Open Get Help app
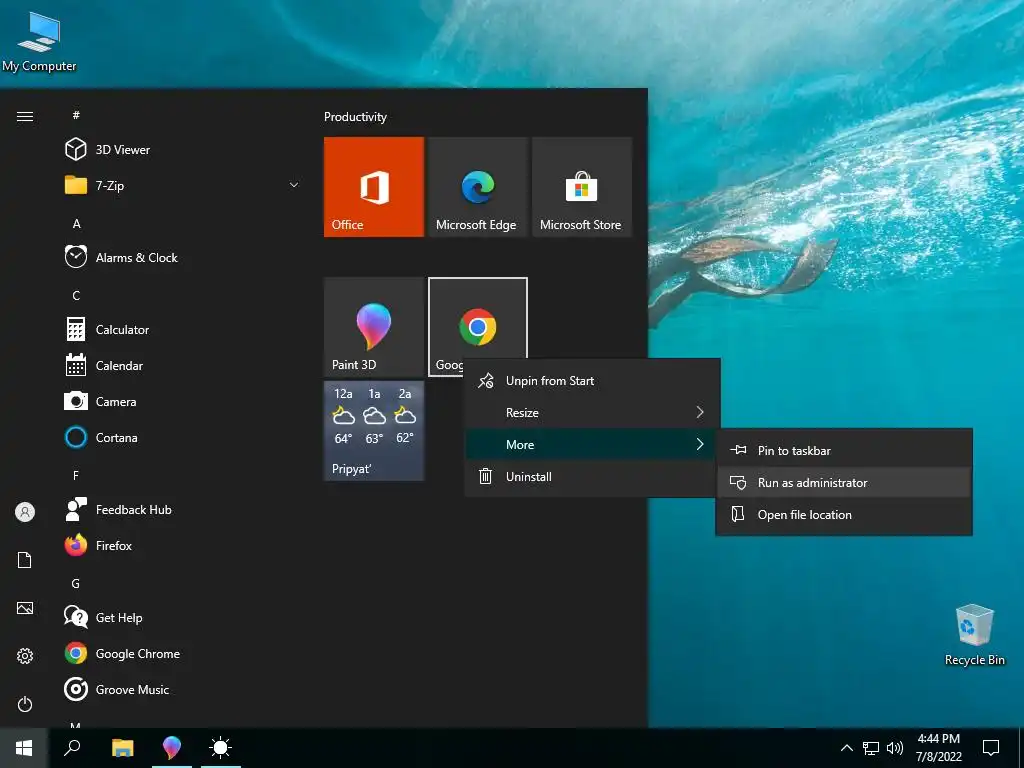This screenshot has height=768, width=1024. pos(183,617)
